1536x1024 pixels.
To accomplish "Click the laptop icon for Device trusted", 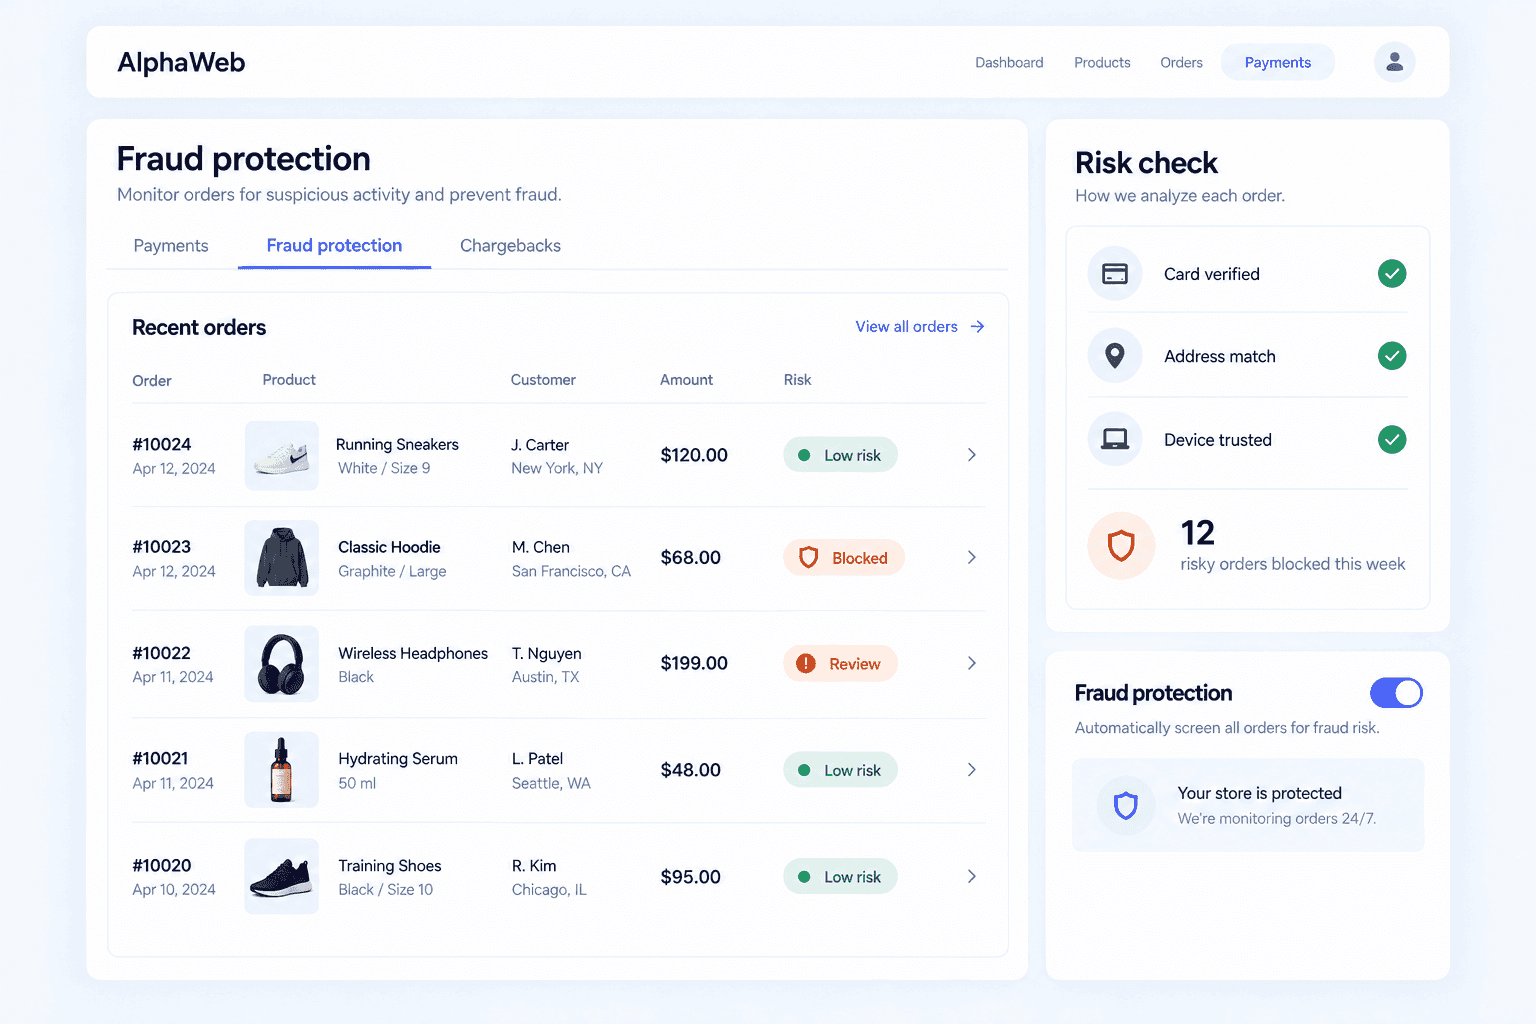I will [1115, 439].
